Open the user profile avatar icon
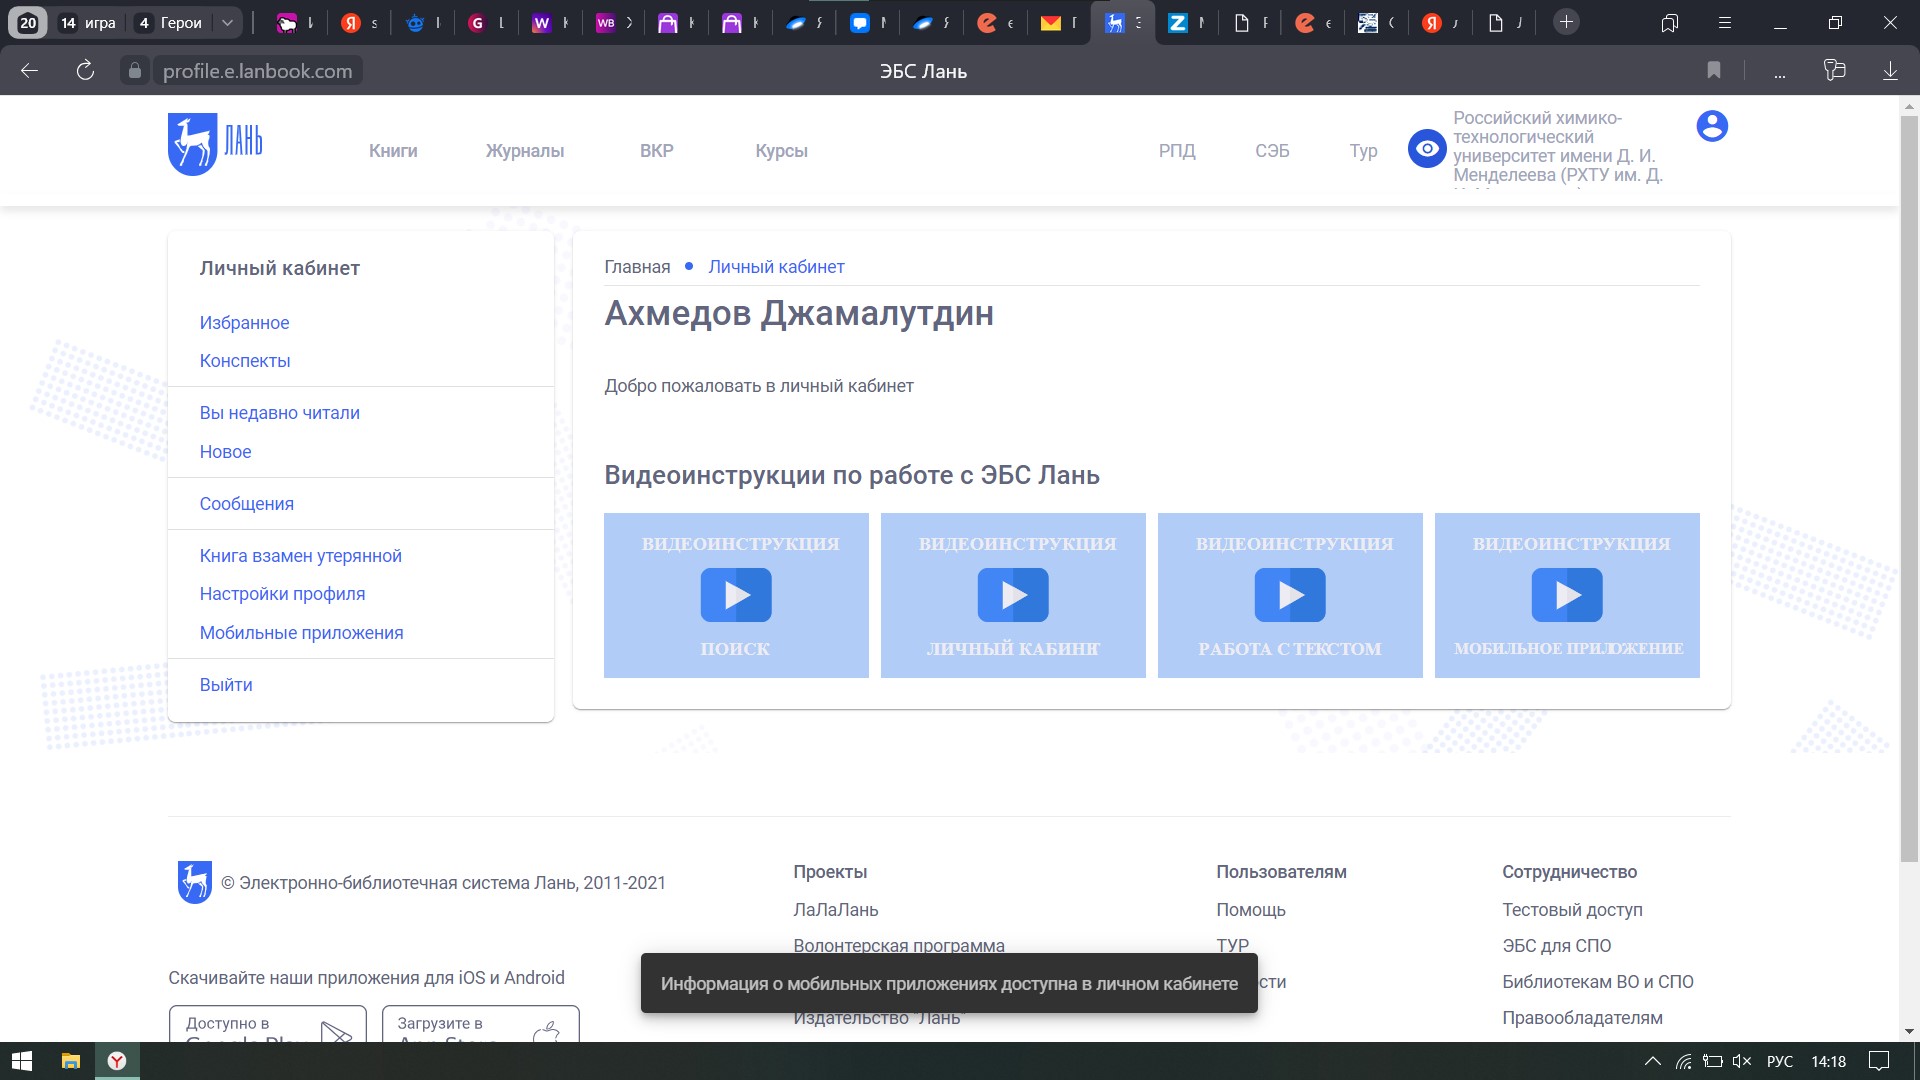This screenshot has width=1920, height=1080. click(1712, 126)
